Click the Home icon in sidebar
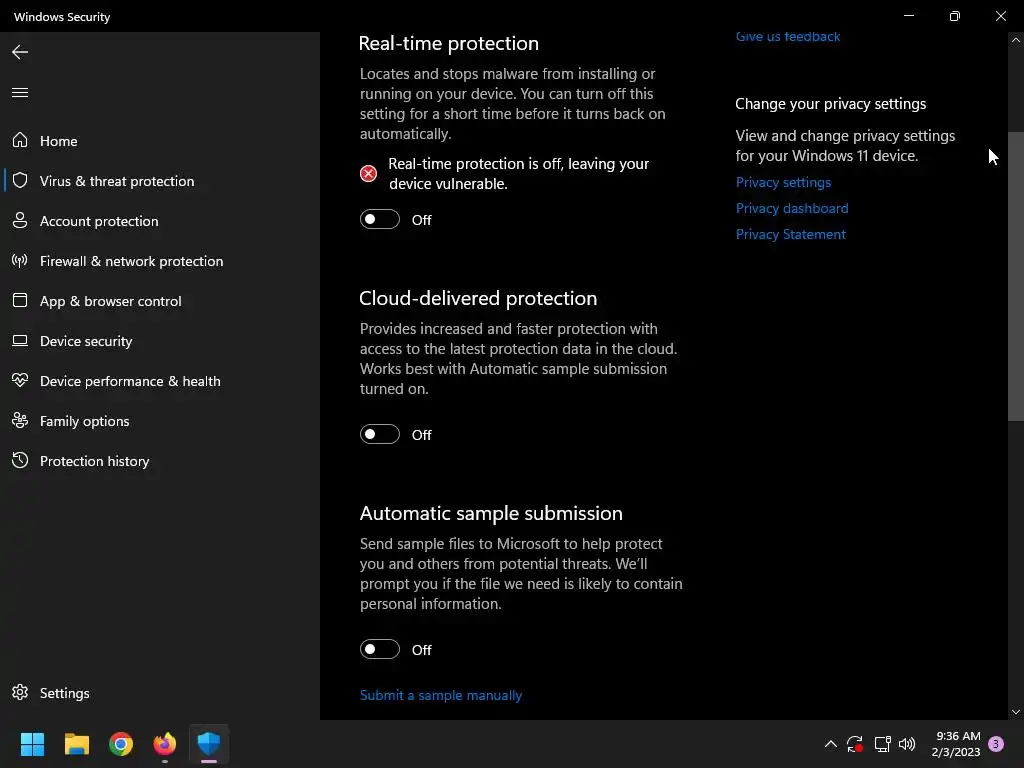 click(20, 141)
